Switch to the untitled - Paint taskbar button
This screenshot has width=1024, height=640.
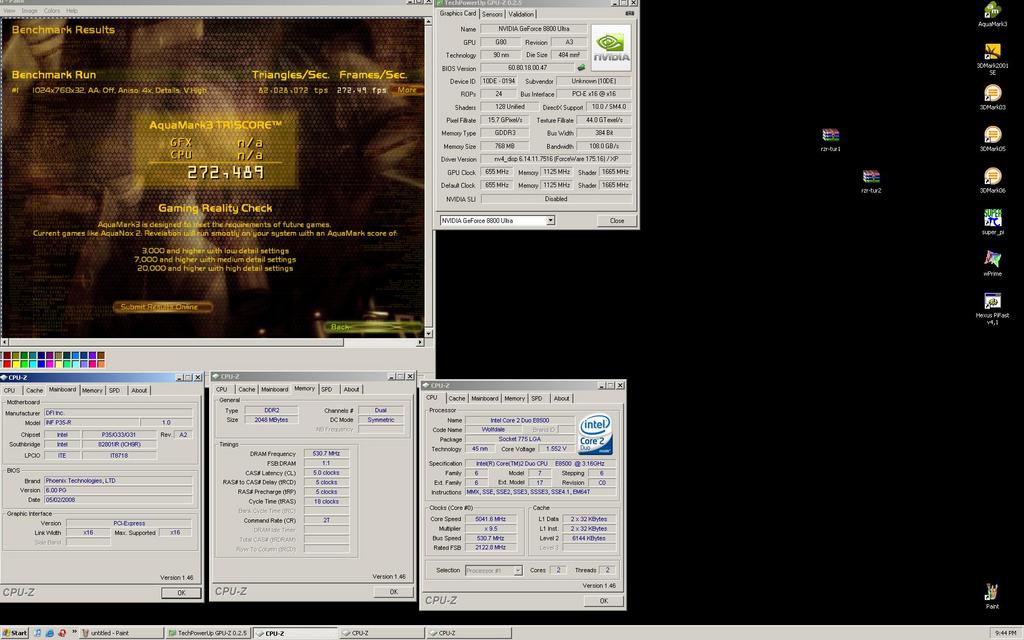point(121,633)
